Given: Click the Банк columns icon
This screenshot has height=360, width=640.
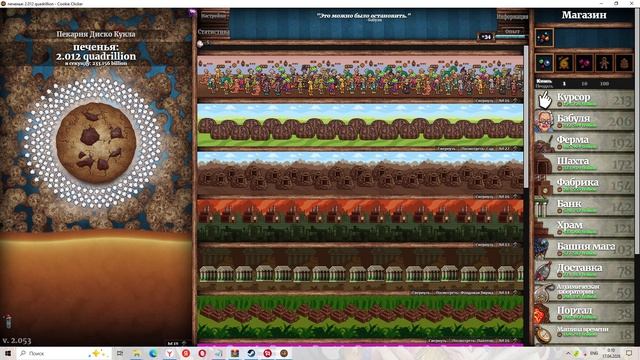Looking at the screenshot, I should coord(543,207).
